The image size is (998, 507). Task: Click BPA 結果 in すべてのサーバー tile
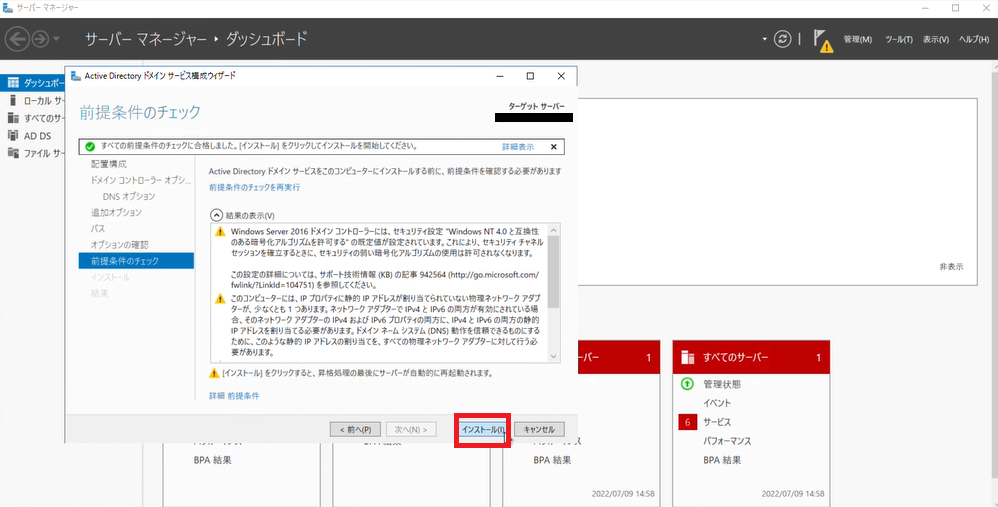tap(722, 460)
